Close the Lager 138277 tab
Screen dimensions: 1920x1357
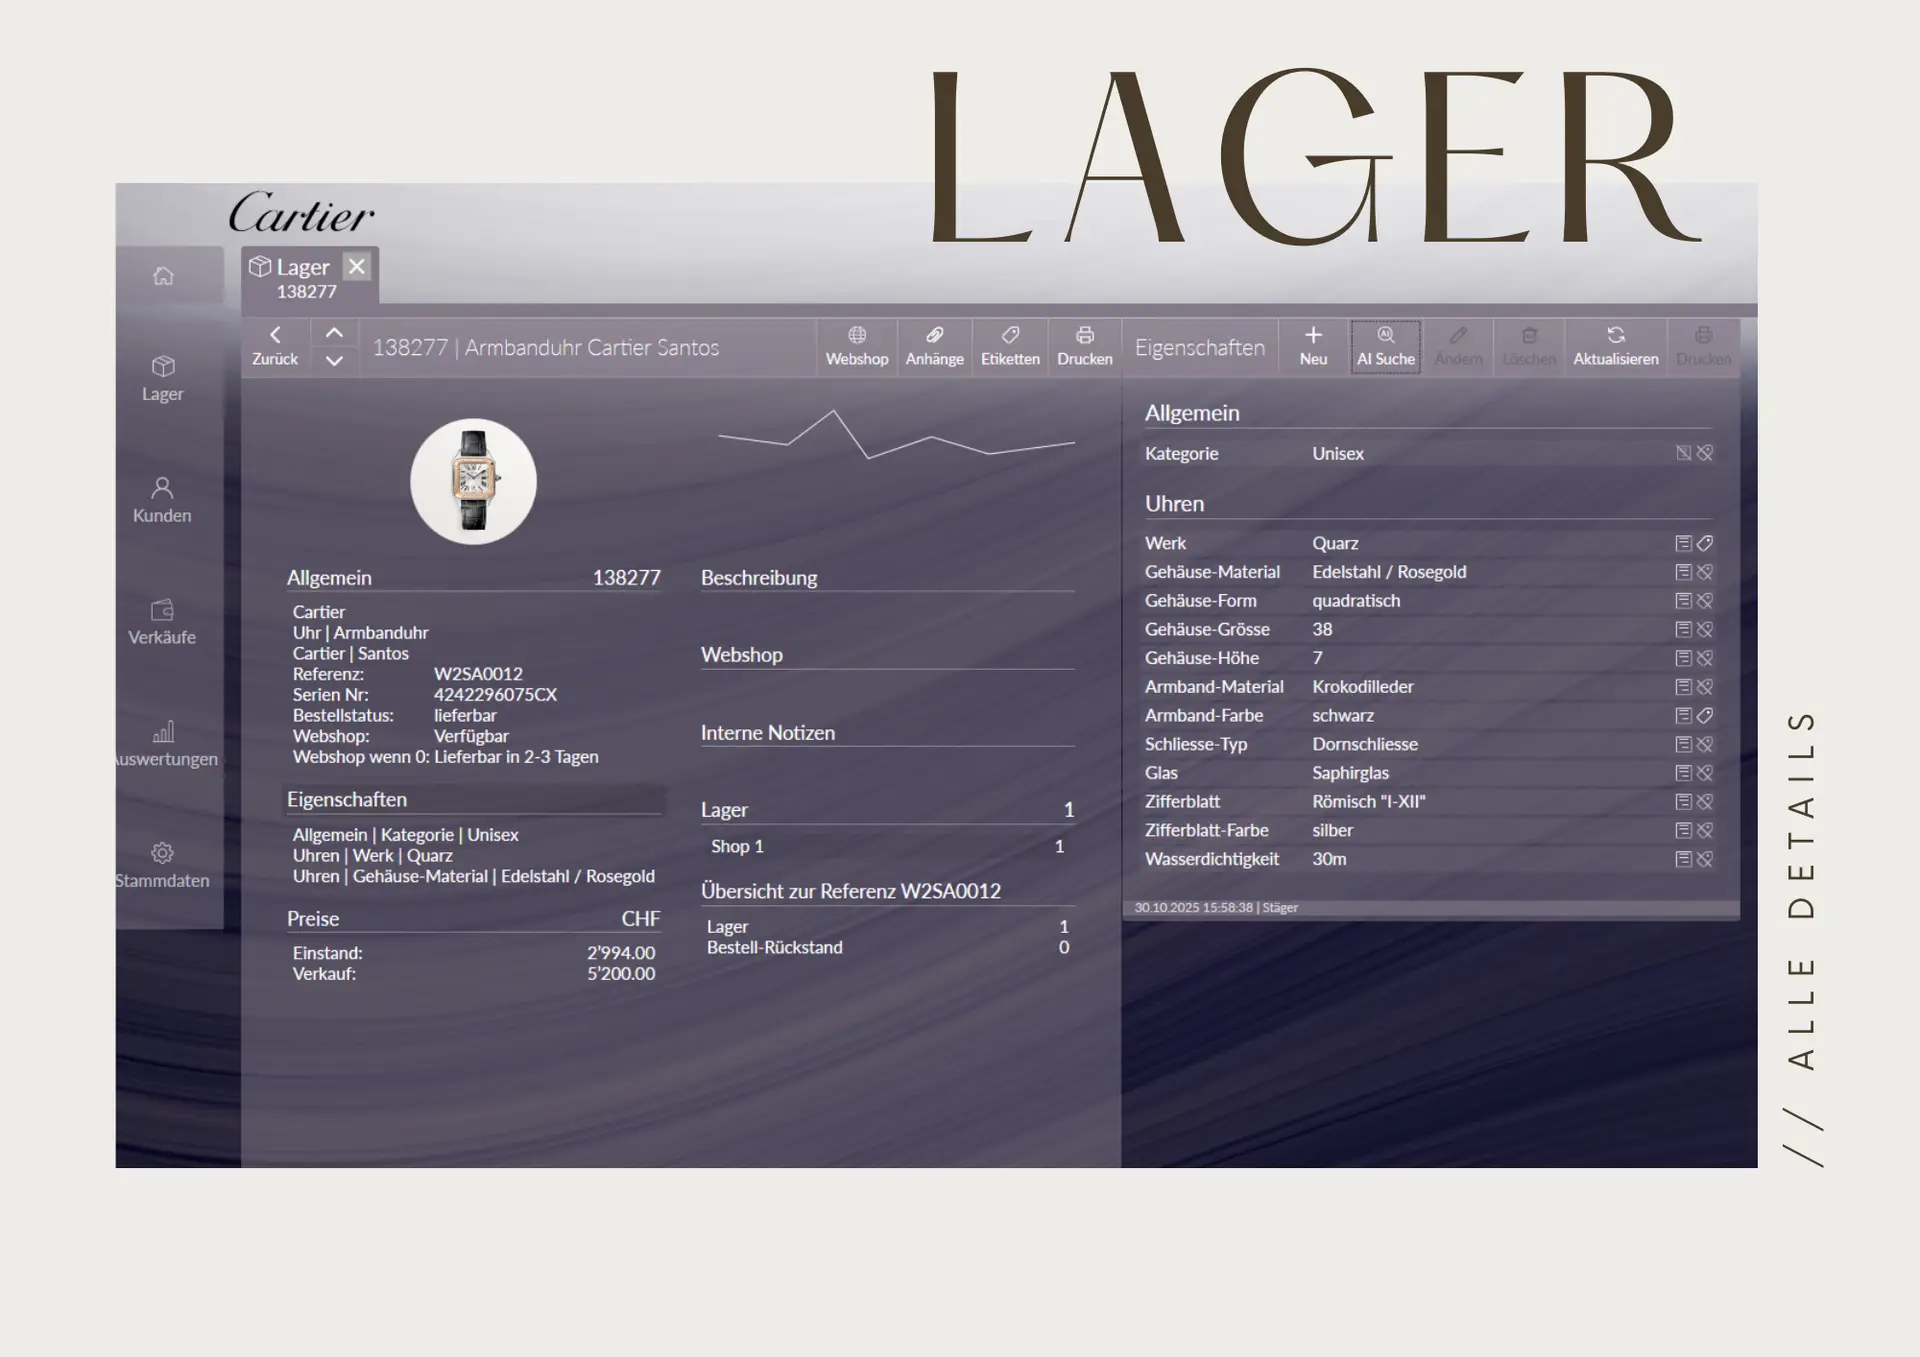(x=357, y=266)
